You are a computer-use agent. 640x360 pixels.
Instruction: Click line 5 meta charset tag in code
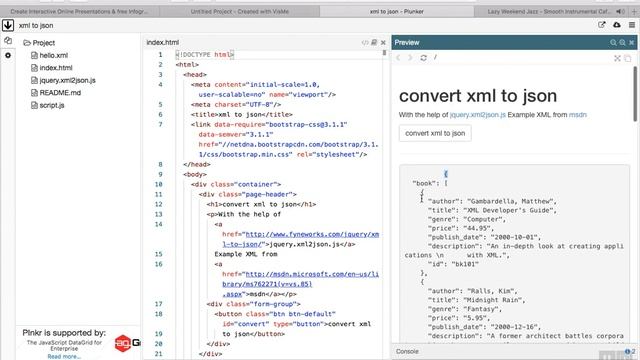(x=236, y=104)
